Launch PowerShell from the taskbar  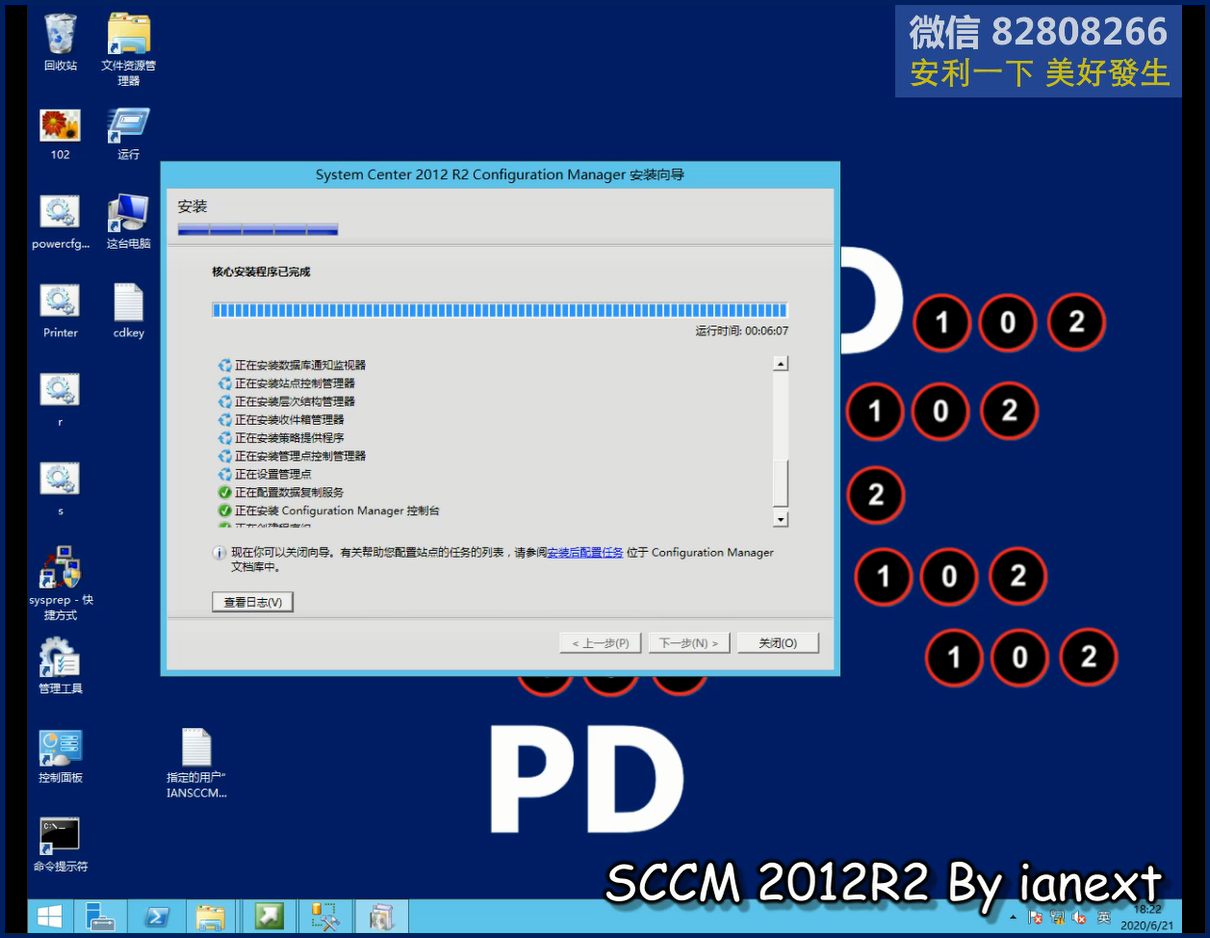[156, 916]
